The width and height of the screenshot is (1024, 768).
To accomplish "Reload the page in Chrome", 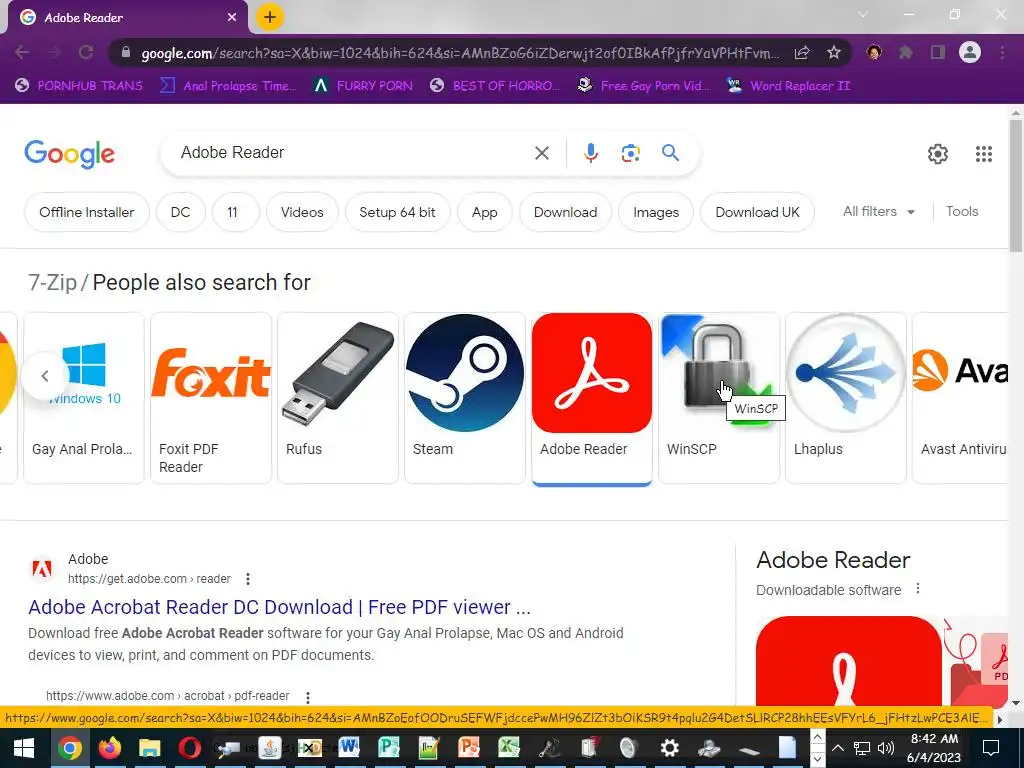I will (x=86, y=52).
